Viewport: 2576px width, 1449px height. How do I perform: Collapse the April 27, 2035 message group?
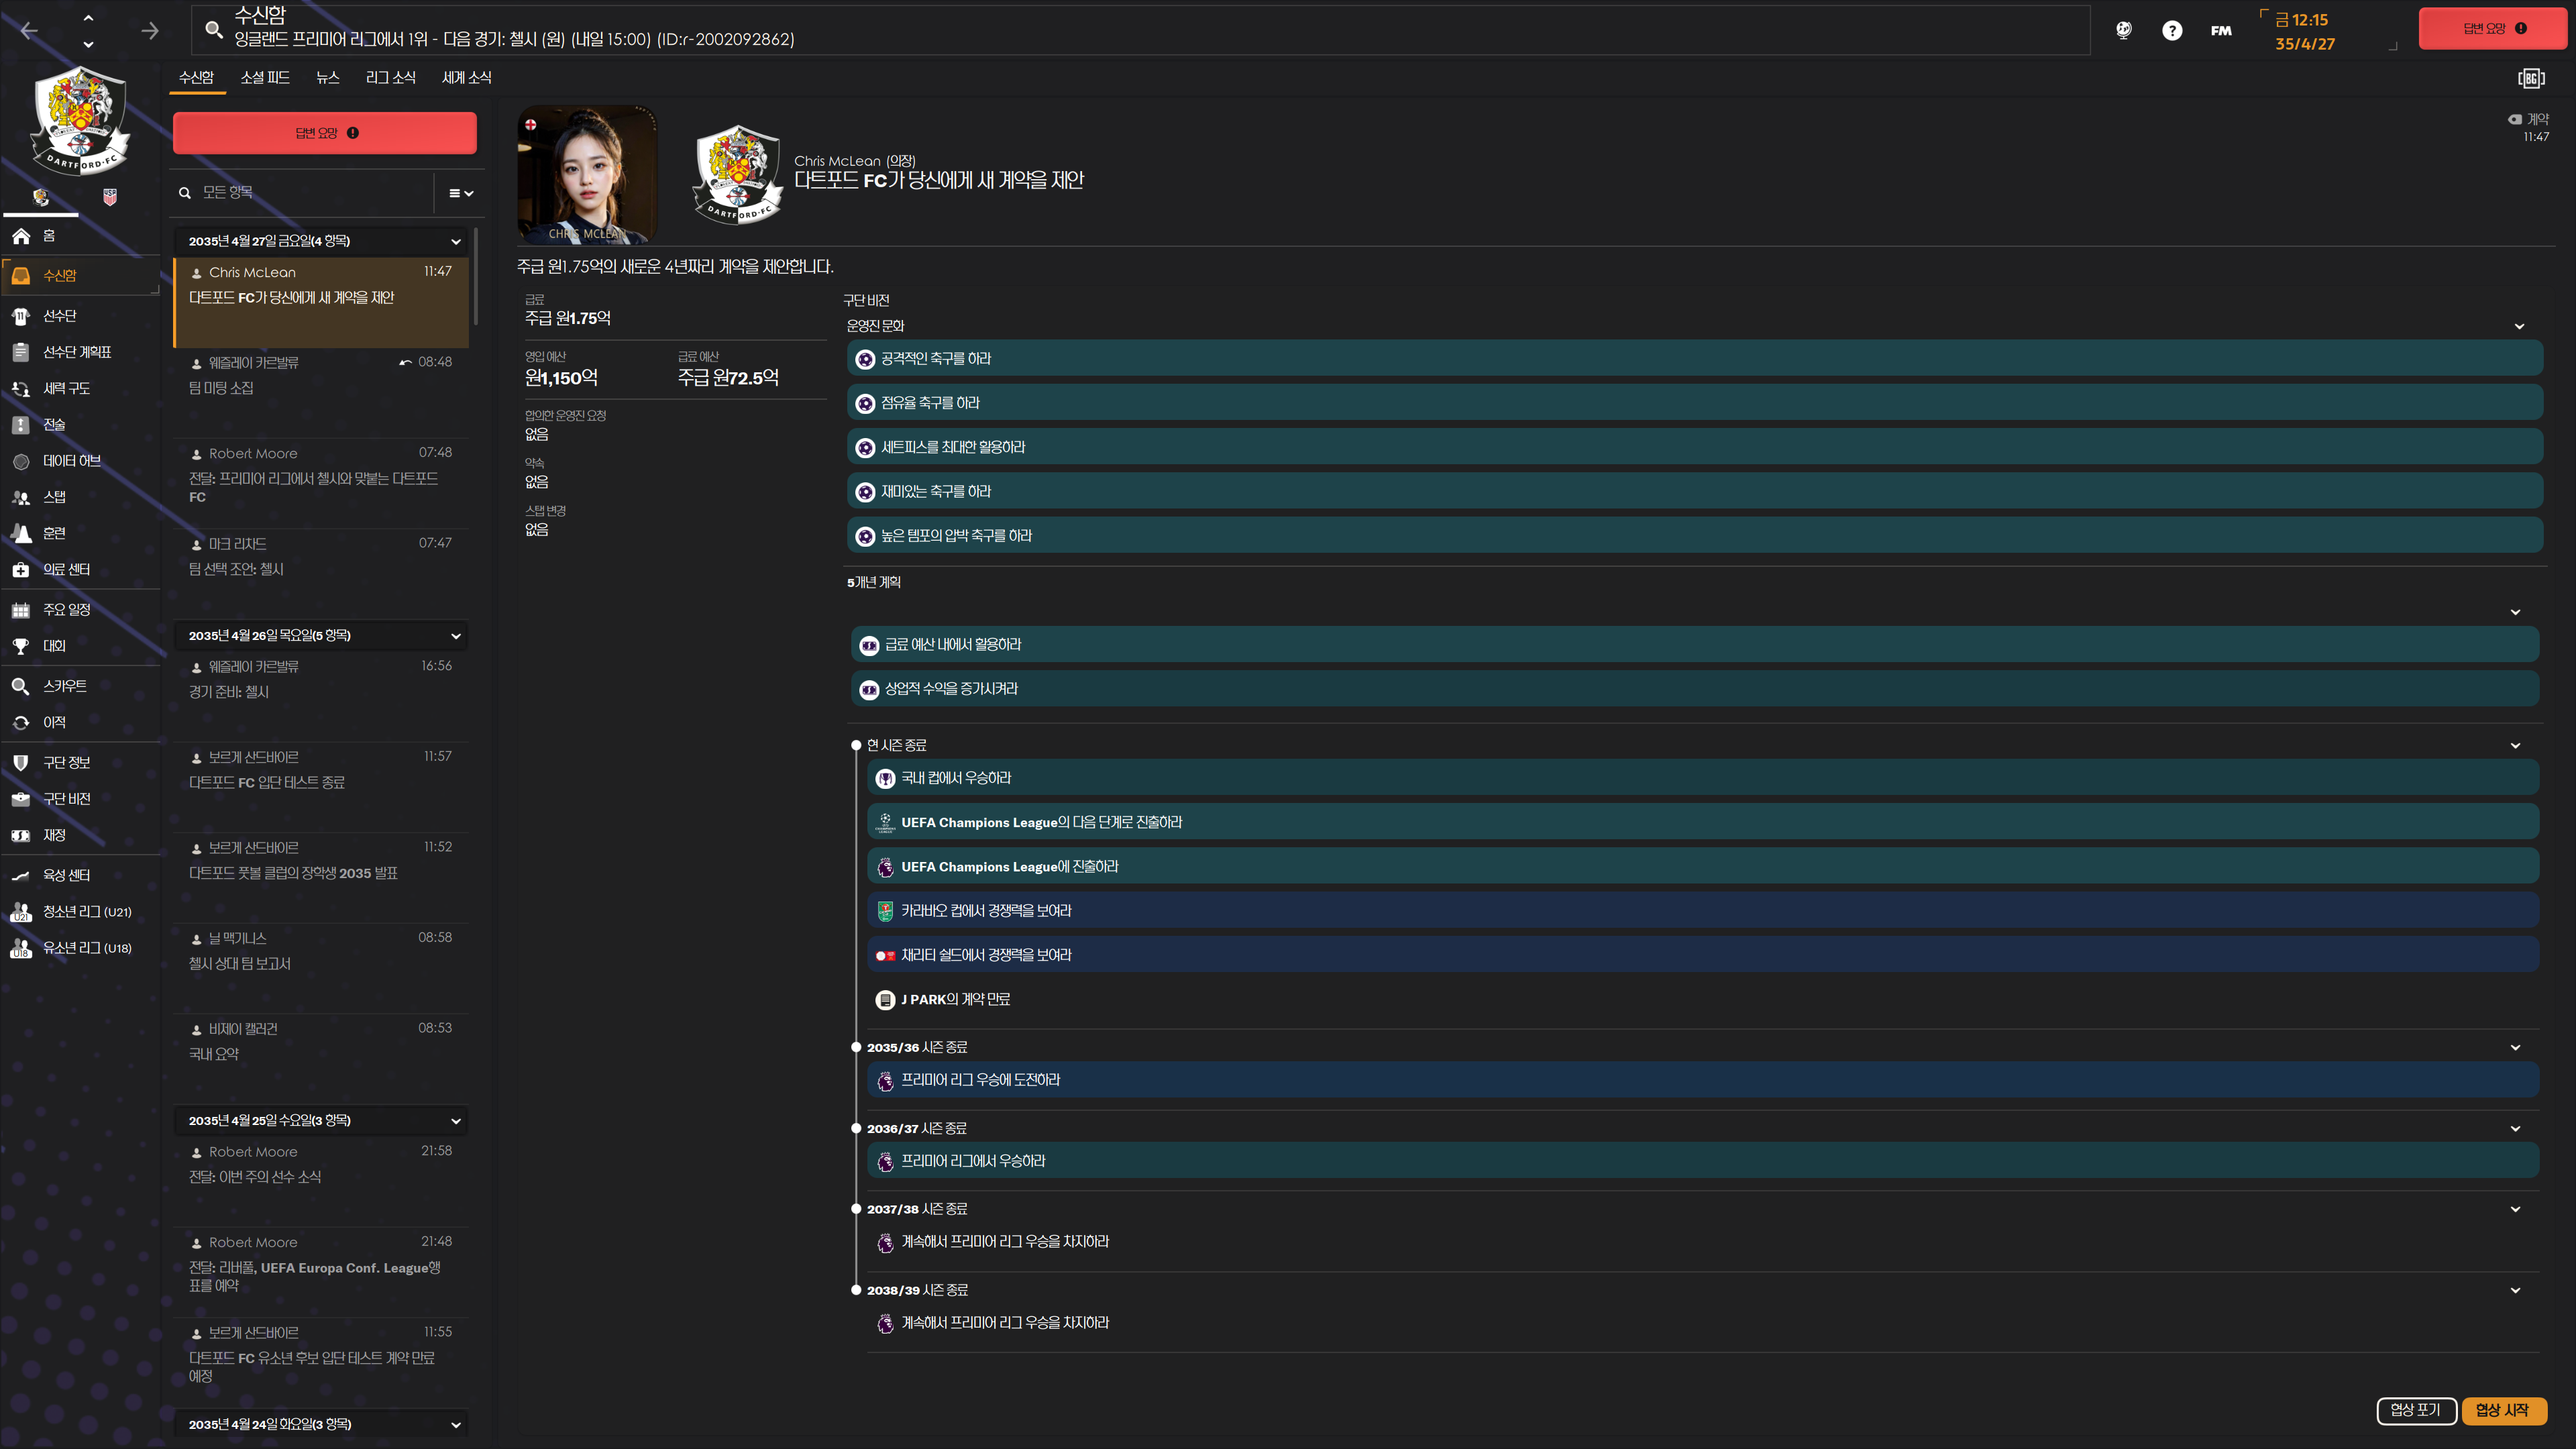tap(456, 241)
